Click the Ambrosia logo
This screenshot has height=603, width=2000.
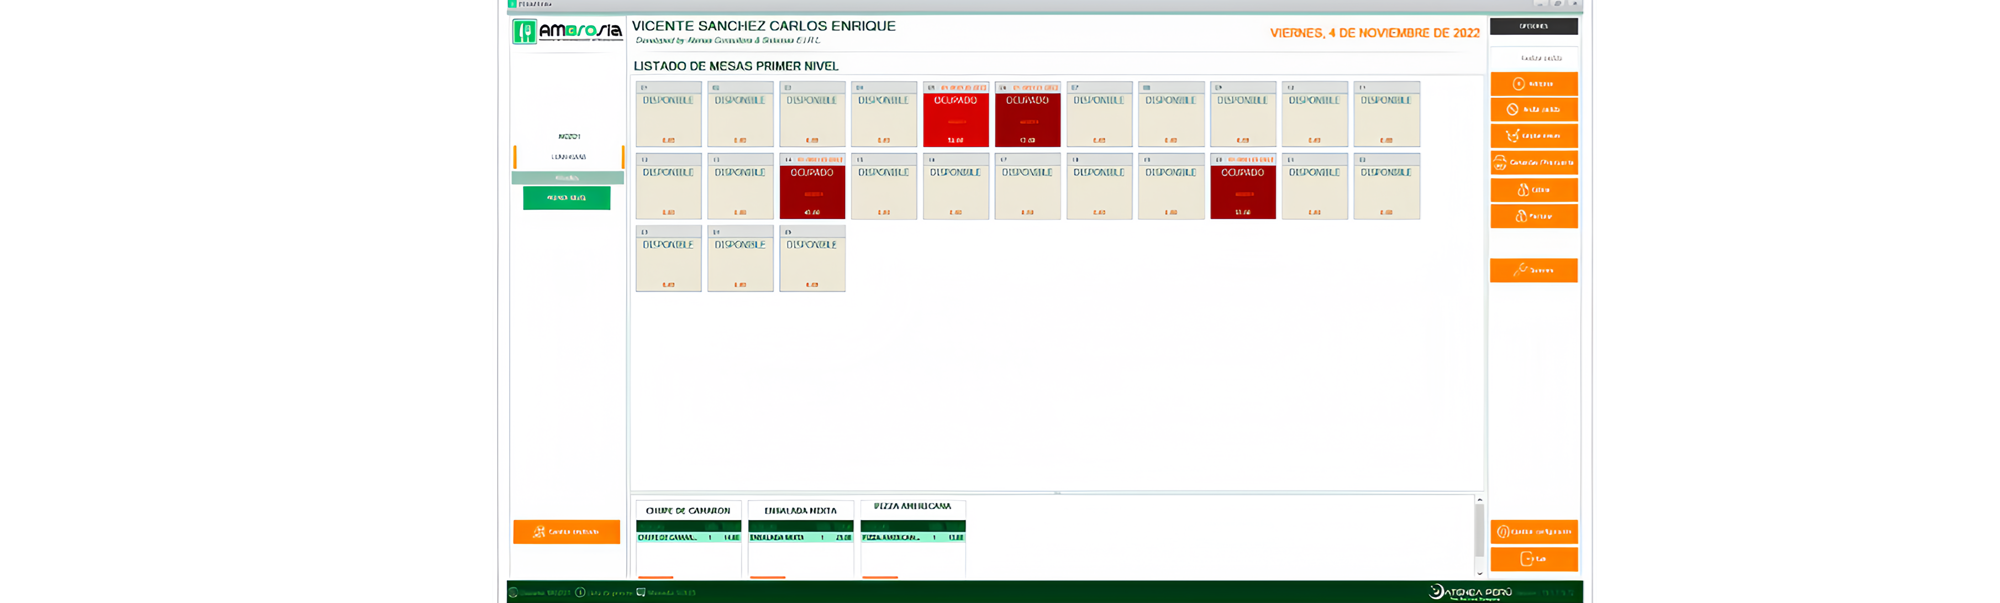tap(567, 32)
